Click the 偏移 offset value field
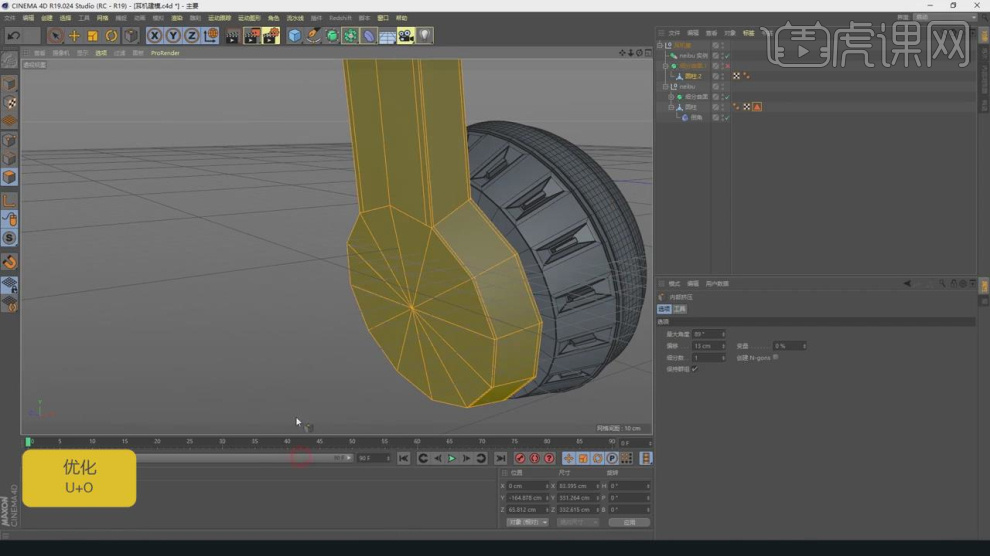990x556 pixels. click(x=707, y=346)
